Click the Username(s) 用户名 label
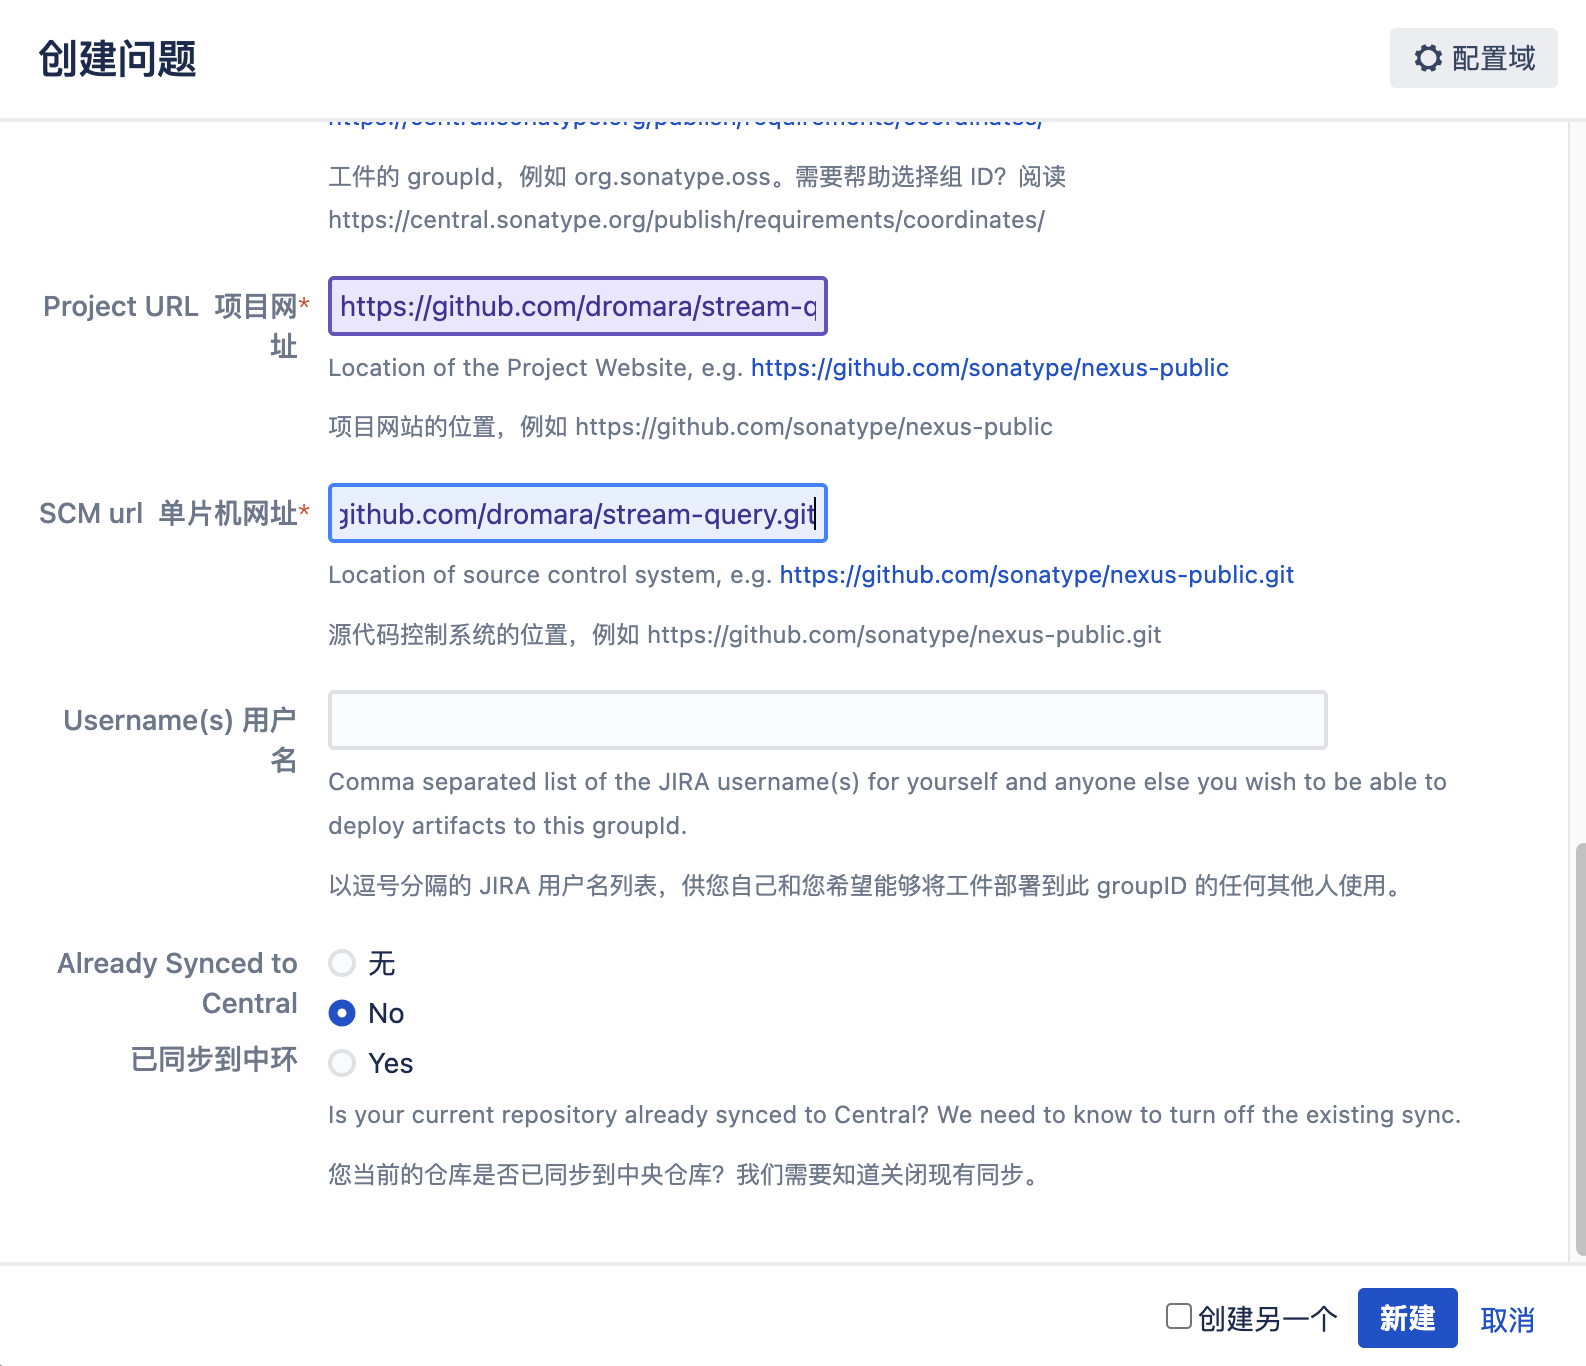1586x1366 pixels. click(180, 721)
